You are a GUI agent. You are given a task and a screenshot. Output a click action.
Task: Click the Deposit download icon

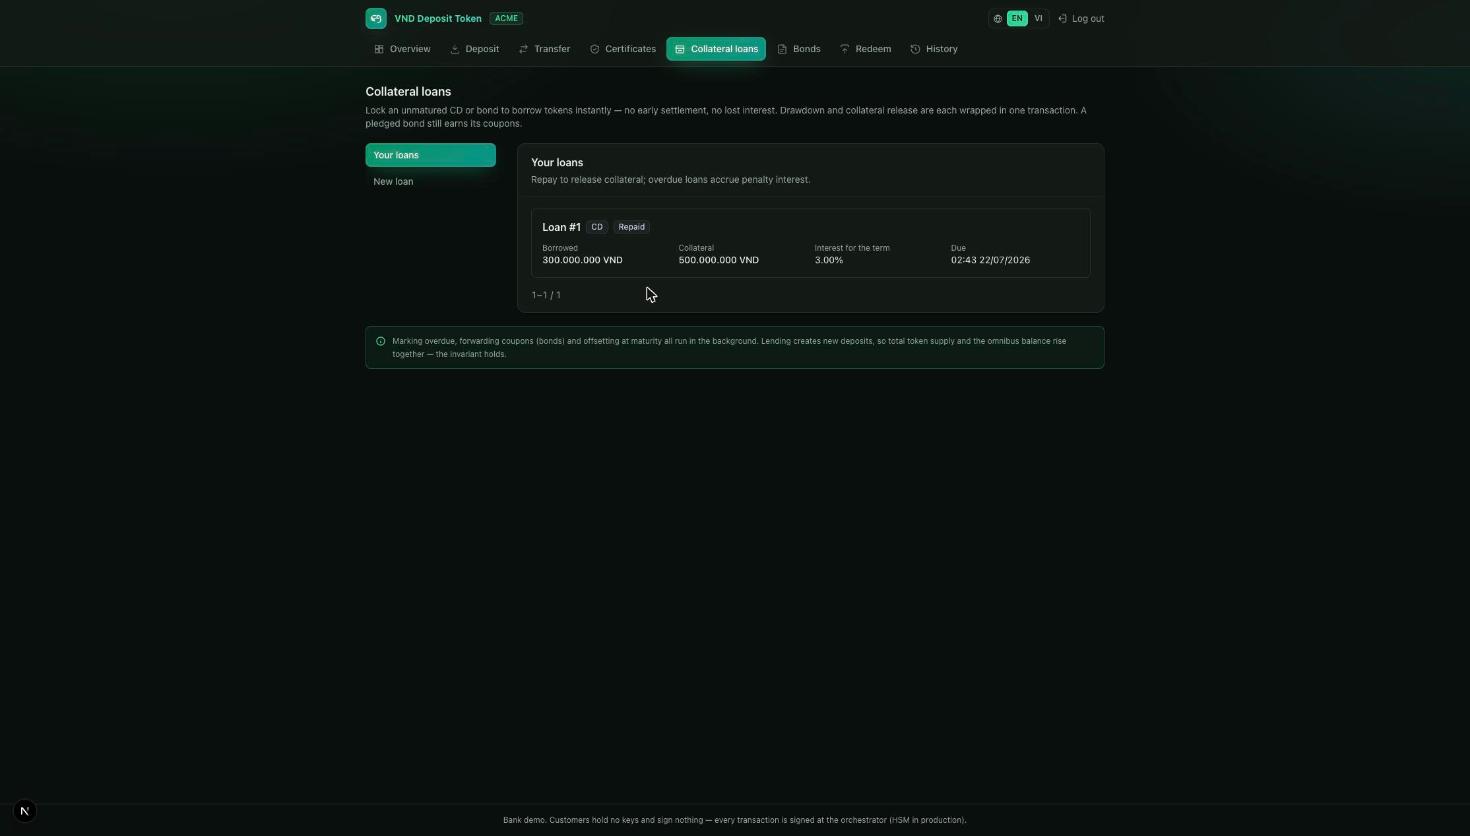point(454,49)
